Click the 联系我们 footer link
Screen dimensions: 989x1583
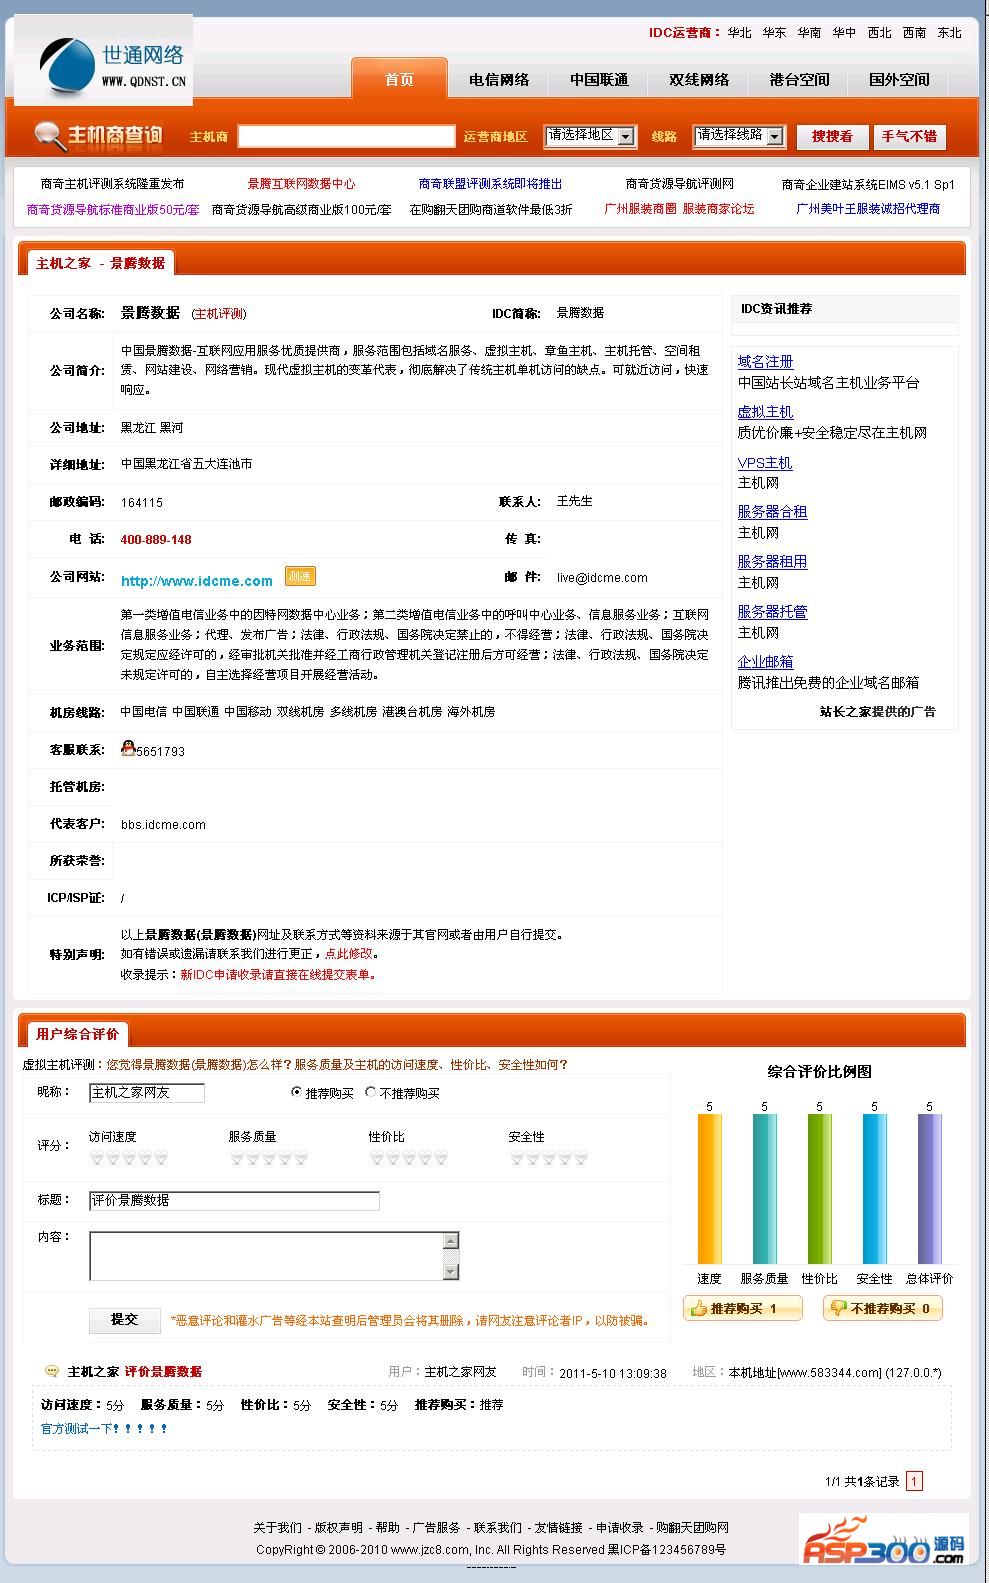498,1527
